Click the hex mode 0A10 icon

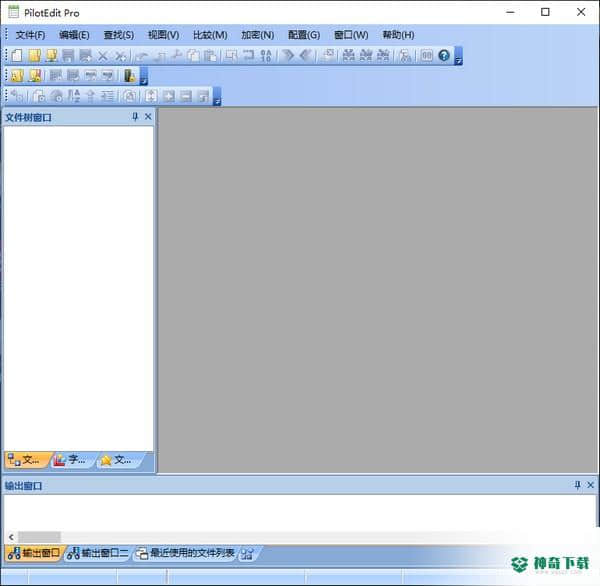pyautogui.click(x=266, y=56)
